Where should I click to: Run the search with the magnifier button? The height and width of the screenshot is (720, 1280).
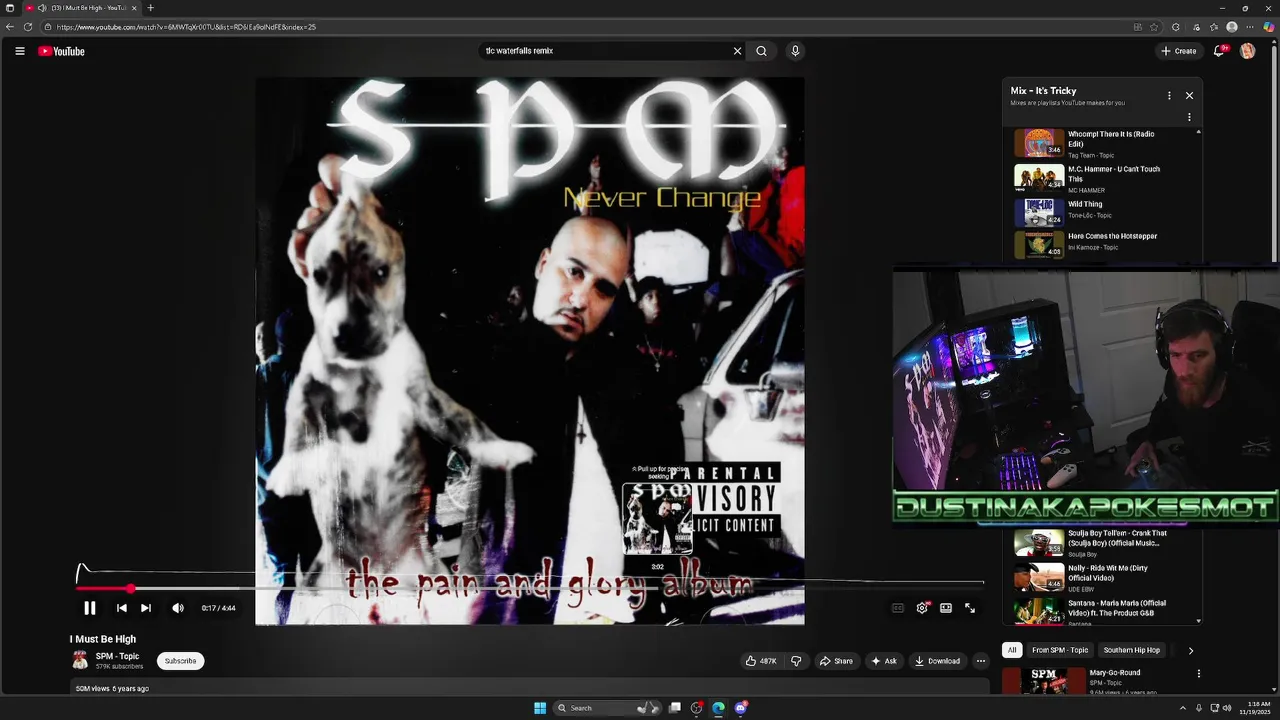point(761,51)
